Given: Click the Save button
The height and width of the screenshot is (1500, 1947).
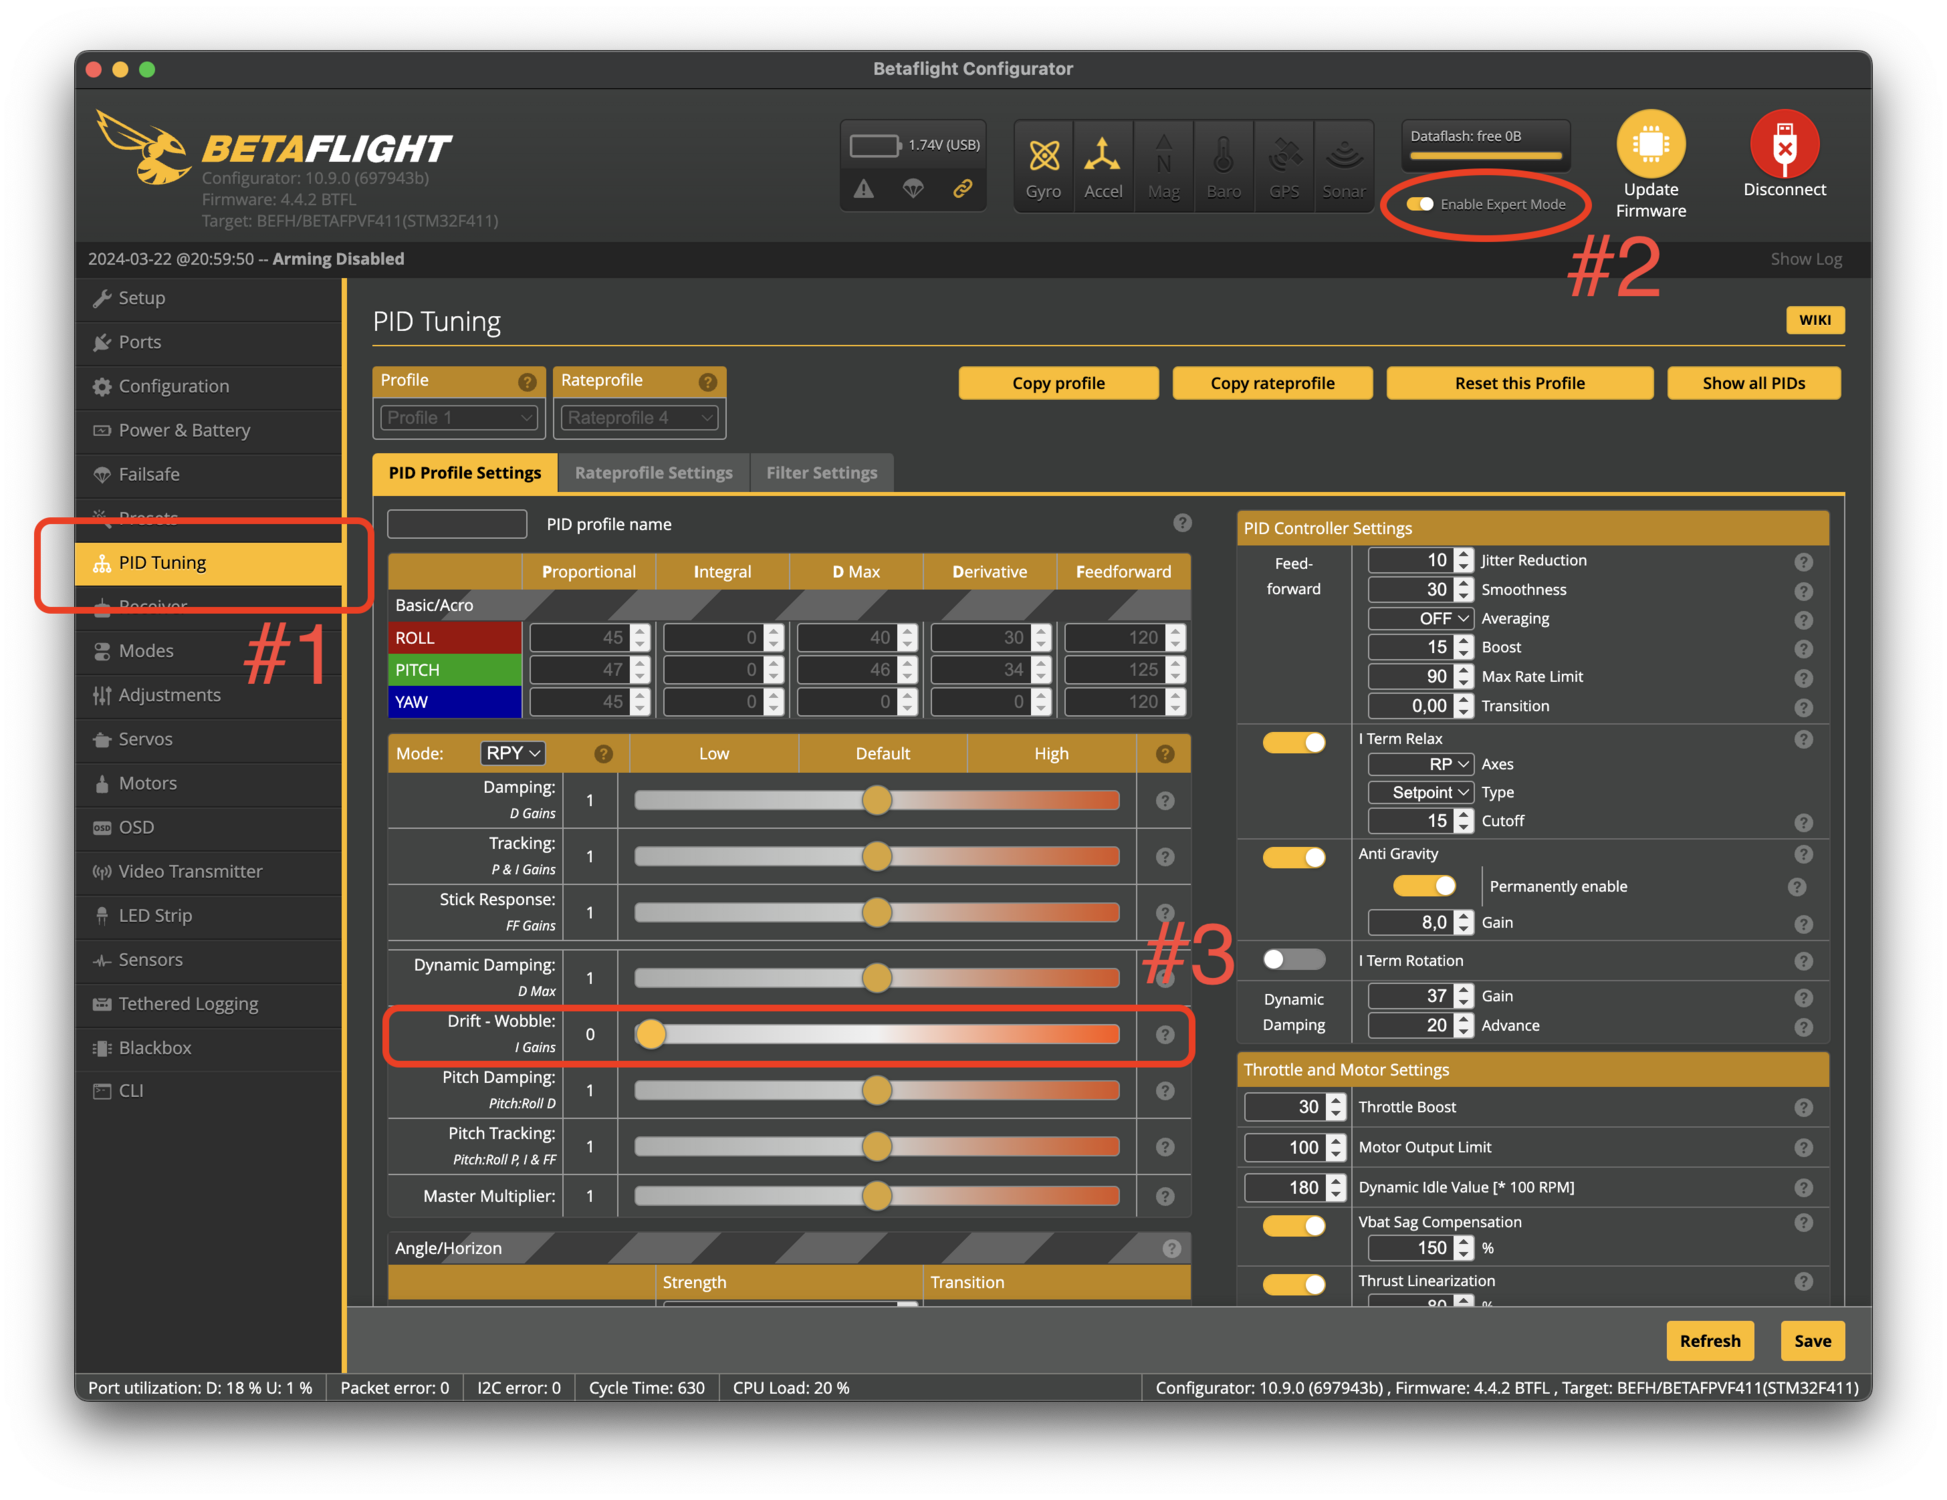Looking at the screenshot, I should (1812, 1341).
